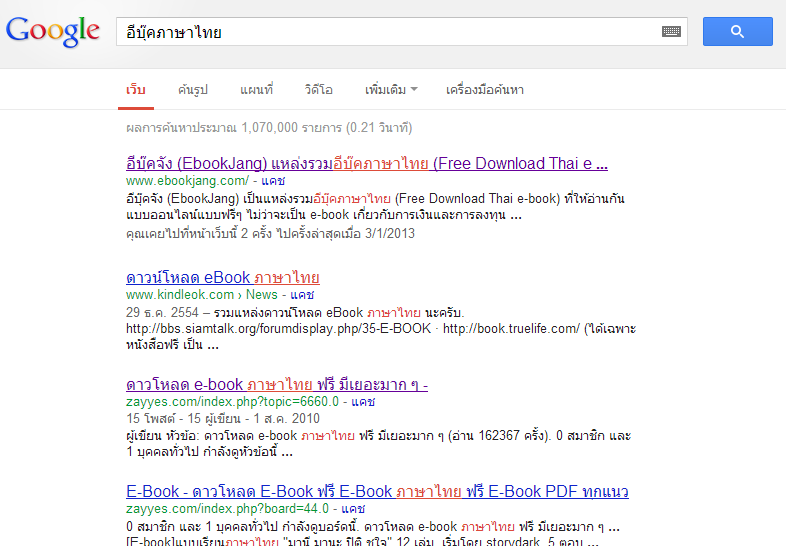
Task: Click the blue magnifier search button
Action: coord(737,32)
